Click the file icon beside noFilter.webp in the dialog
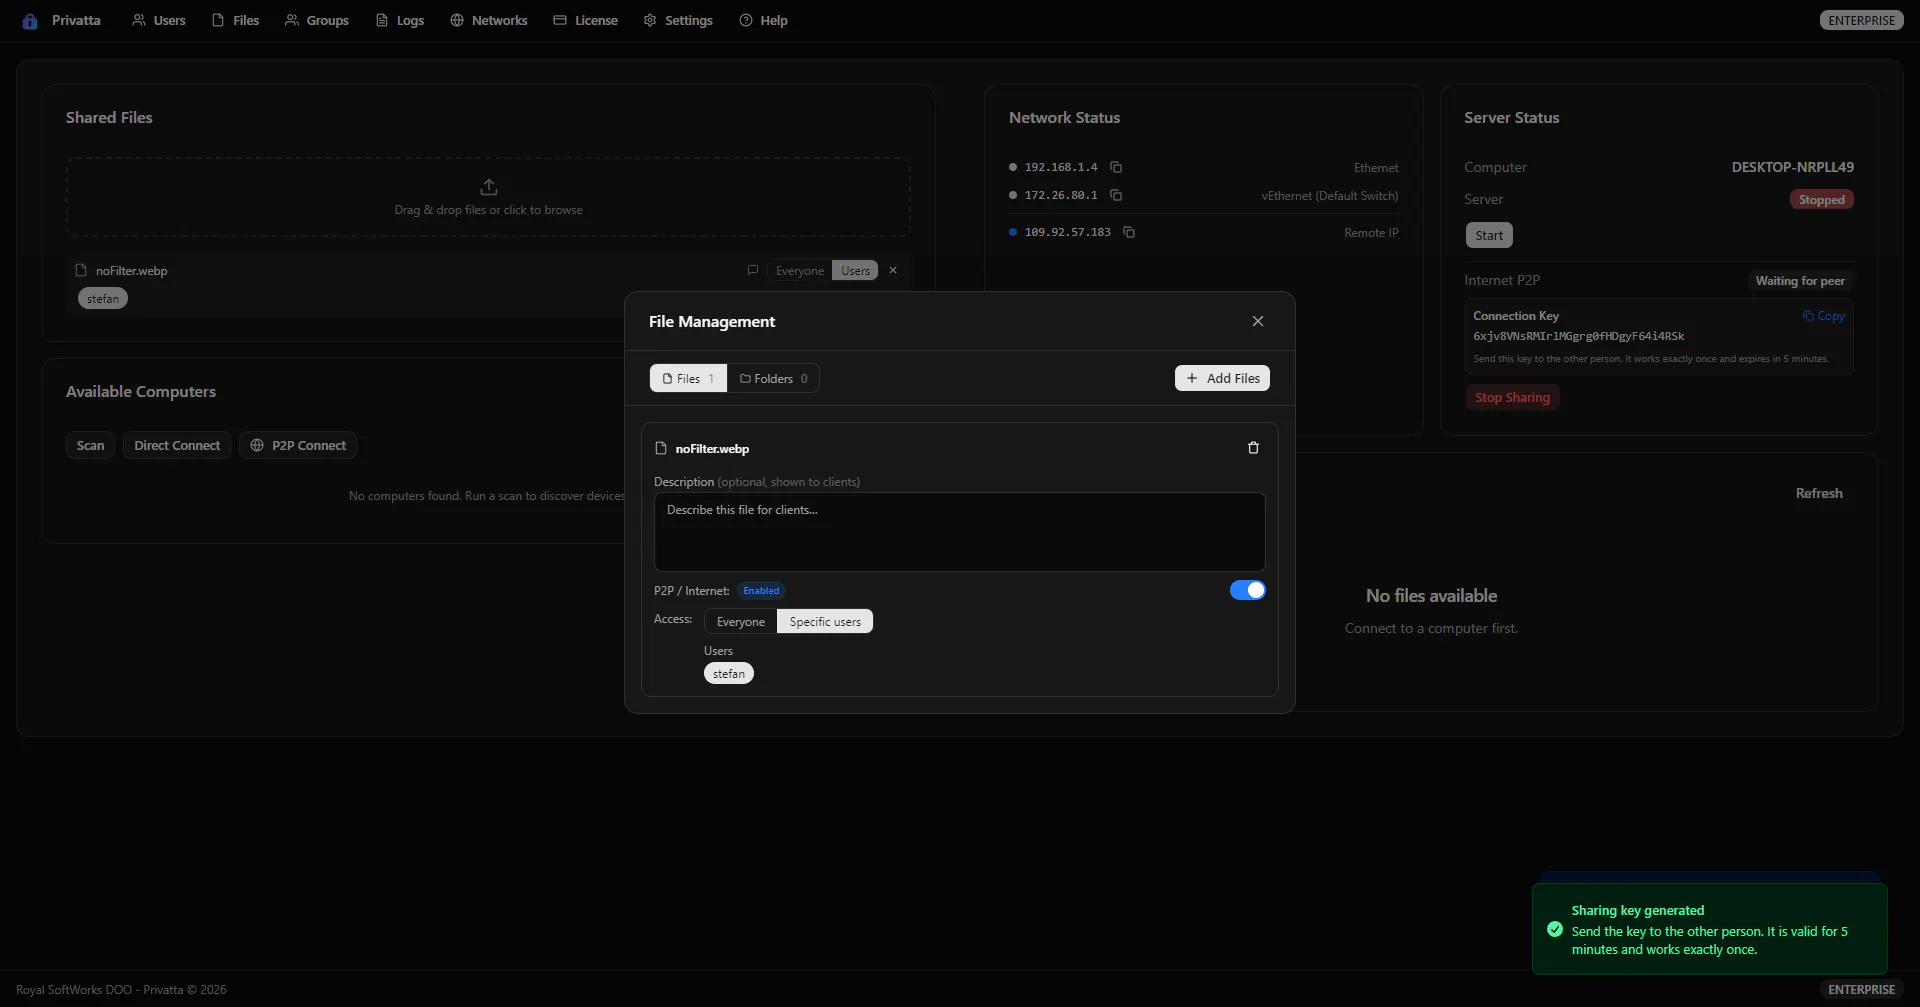 pos(661,448)
